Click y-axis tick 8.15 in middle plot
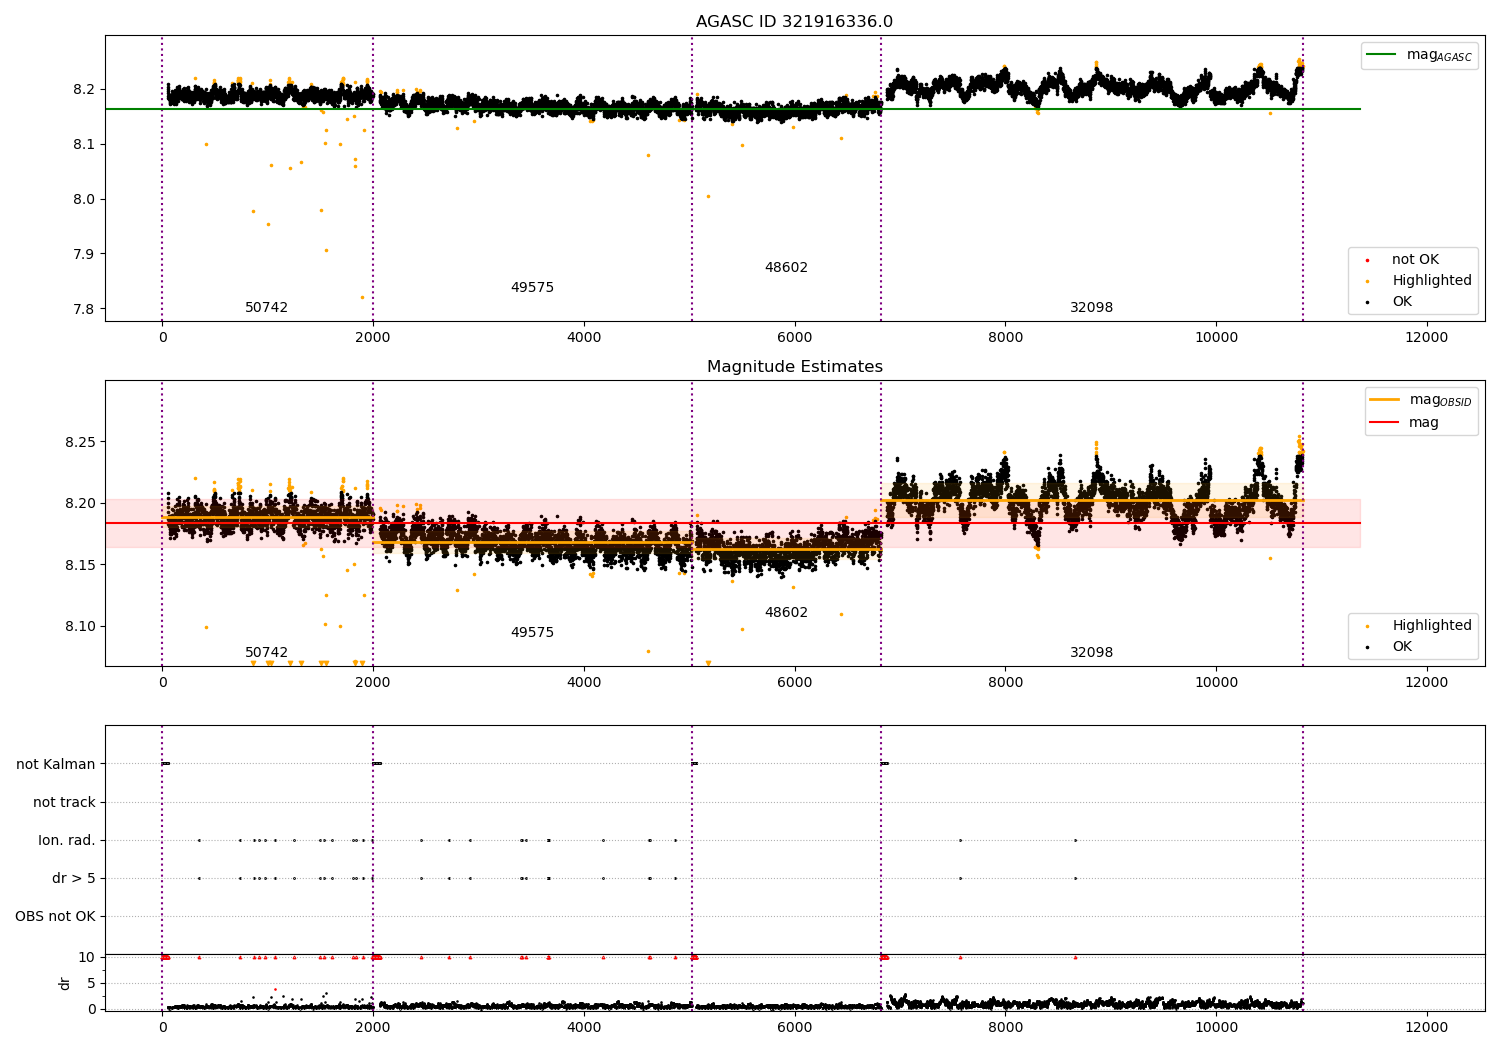Viewport: 1500px width, 1050px height. click(x=80, y=566)
